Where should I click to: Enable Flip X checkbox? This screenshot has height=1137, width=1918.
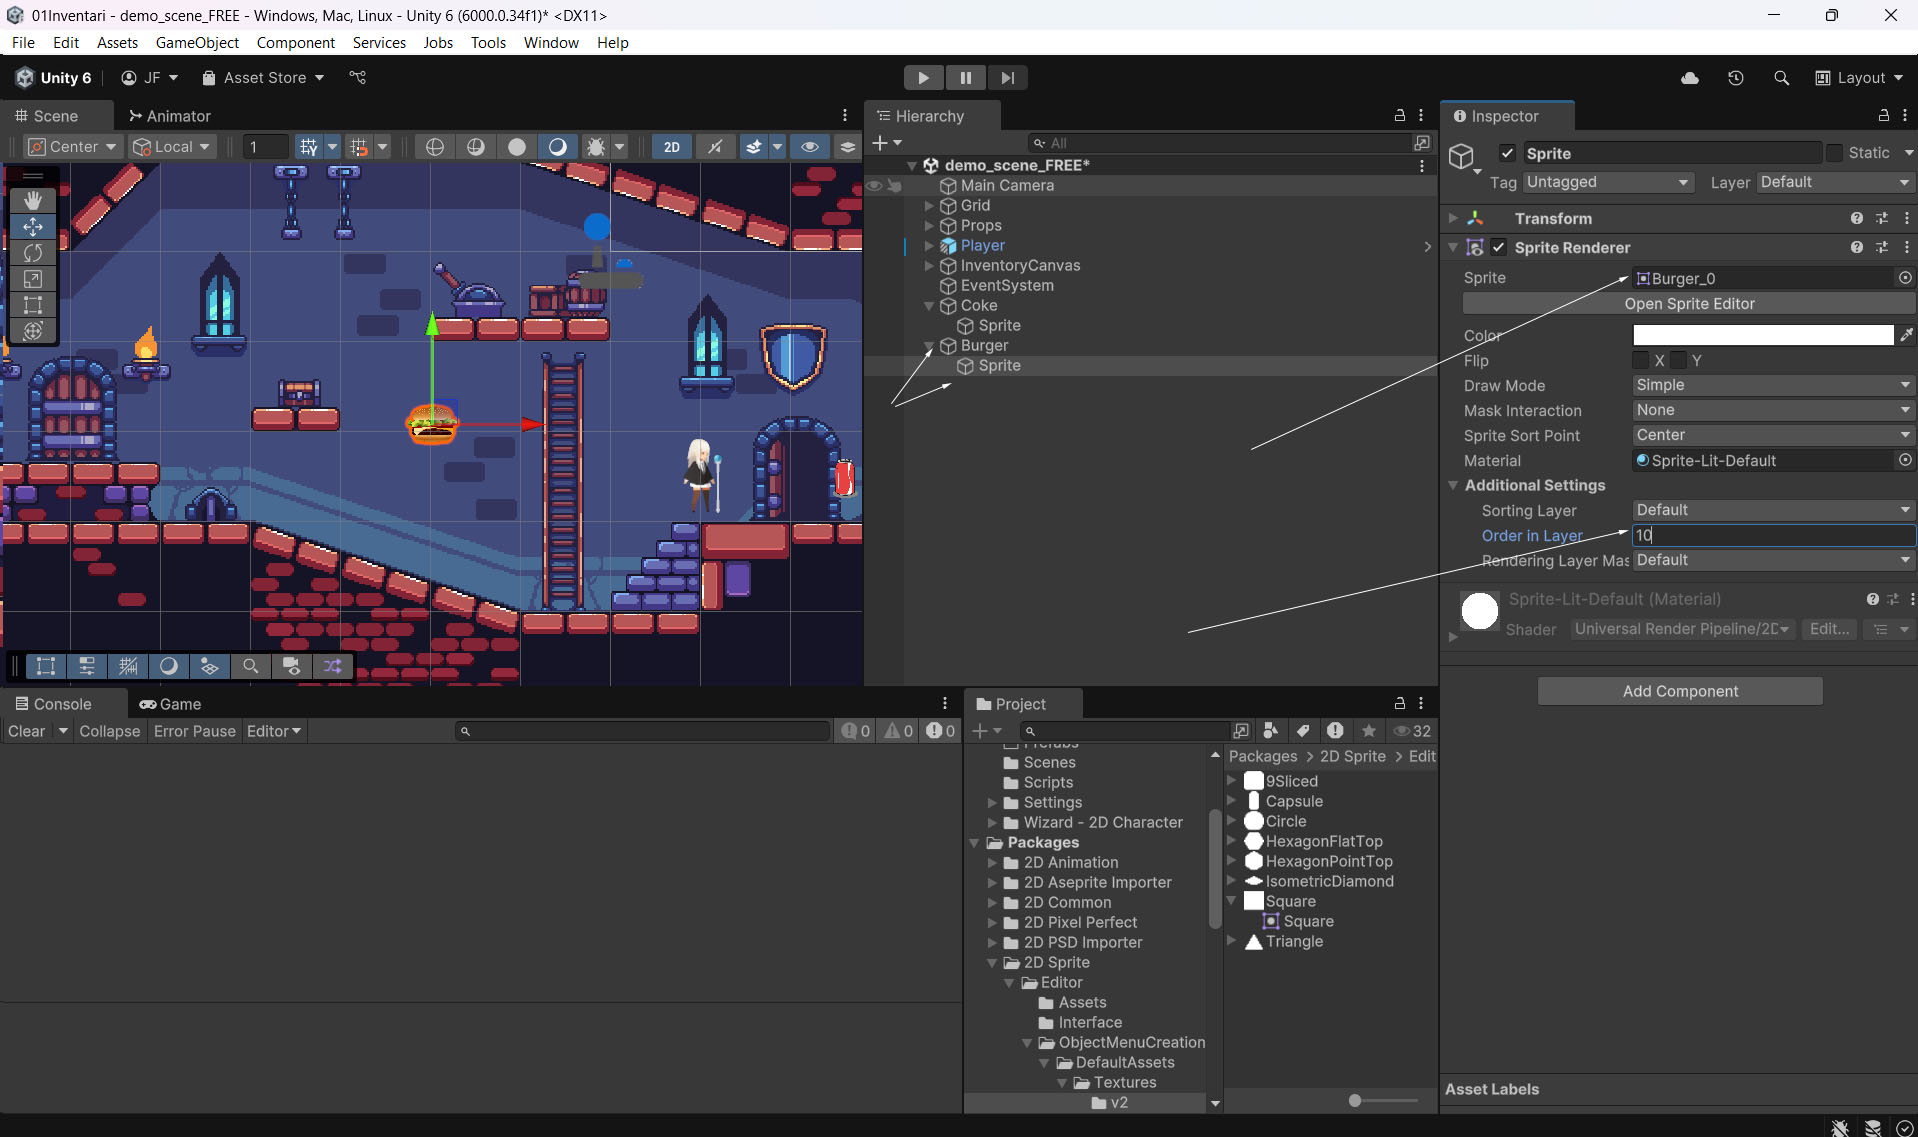click(1641, 360)
